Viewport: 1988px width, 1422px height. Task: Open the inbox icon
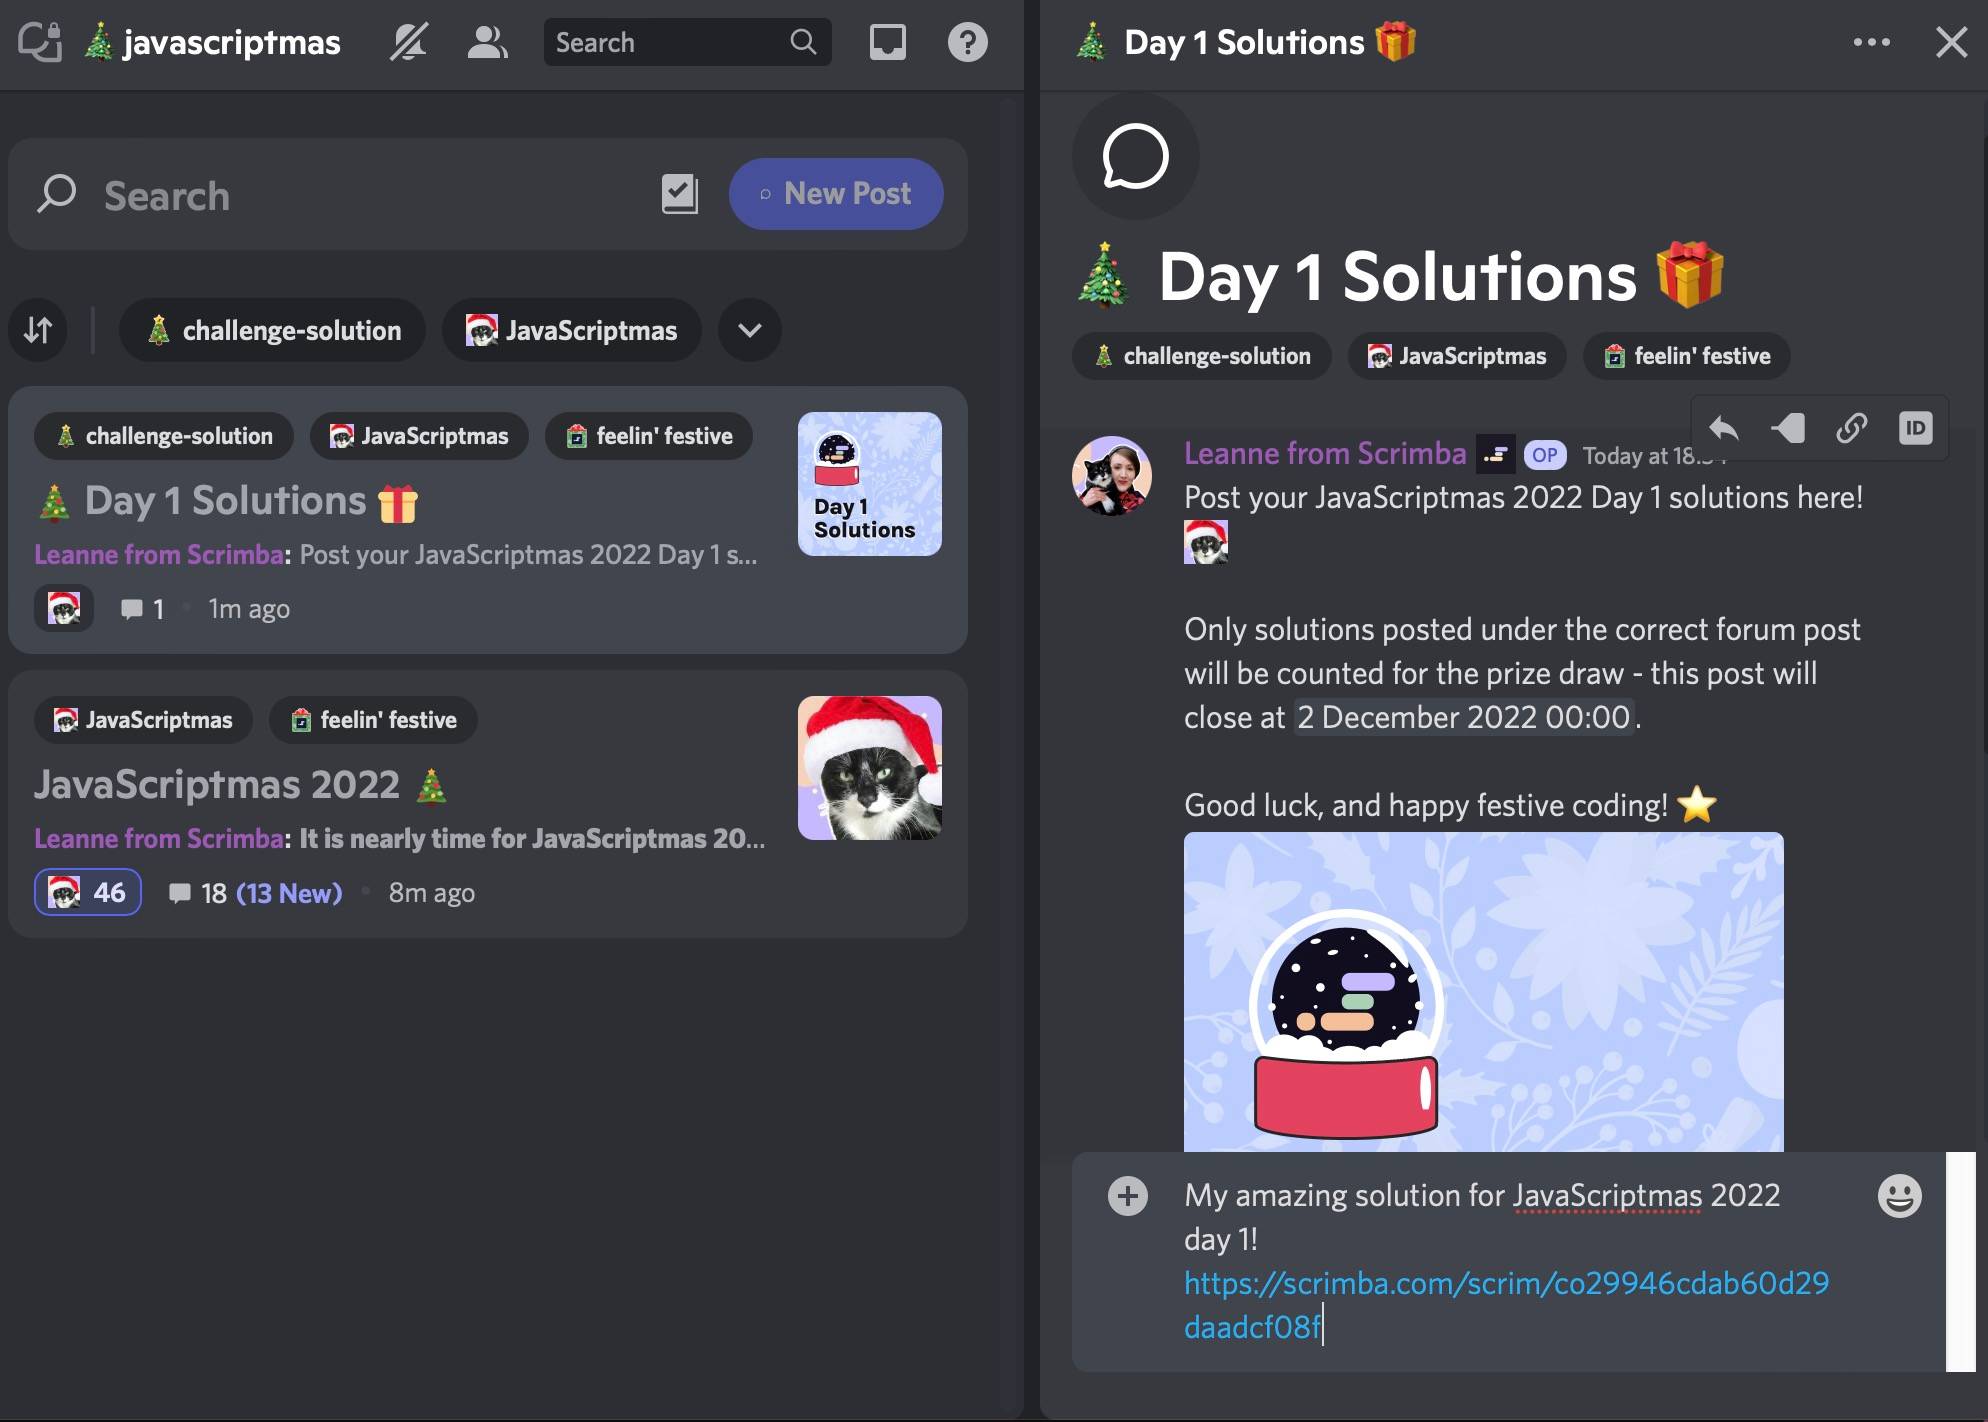point(887,42)
